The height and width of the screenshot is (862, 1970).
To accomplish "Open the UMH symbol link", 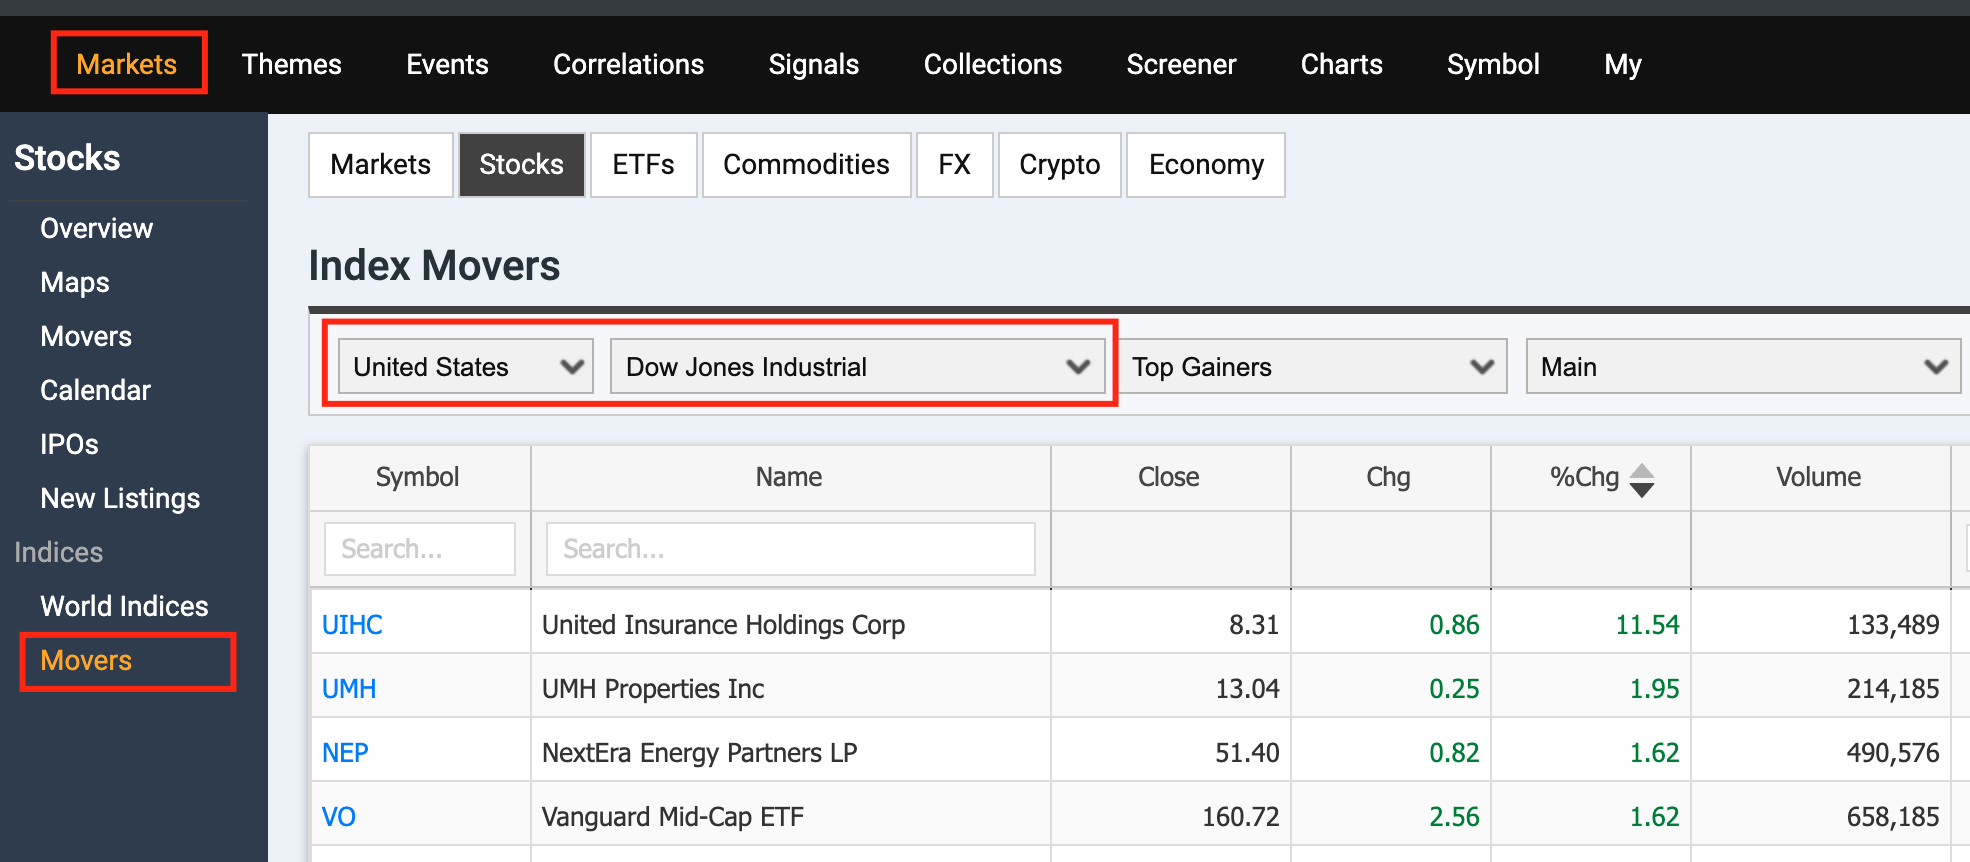I will tap(349, 689).
